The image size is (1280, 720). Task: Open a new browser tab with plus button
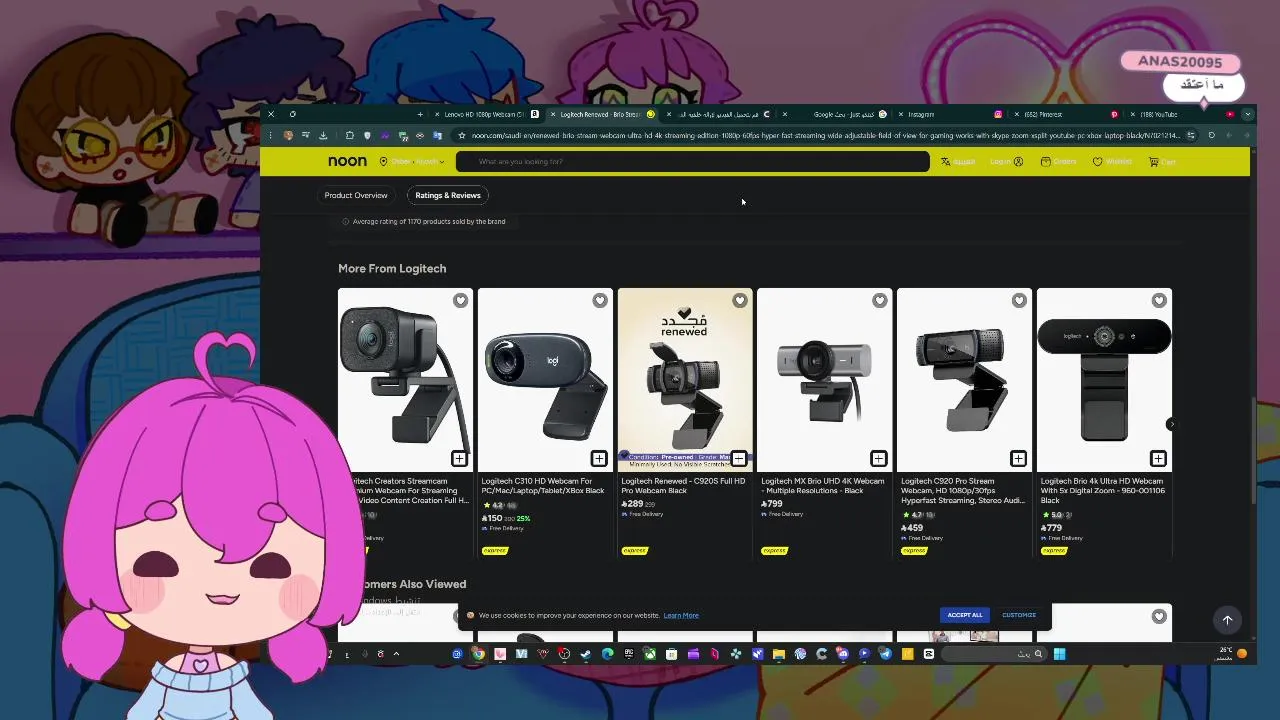(420, 114)
